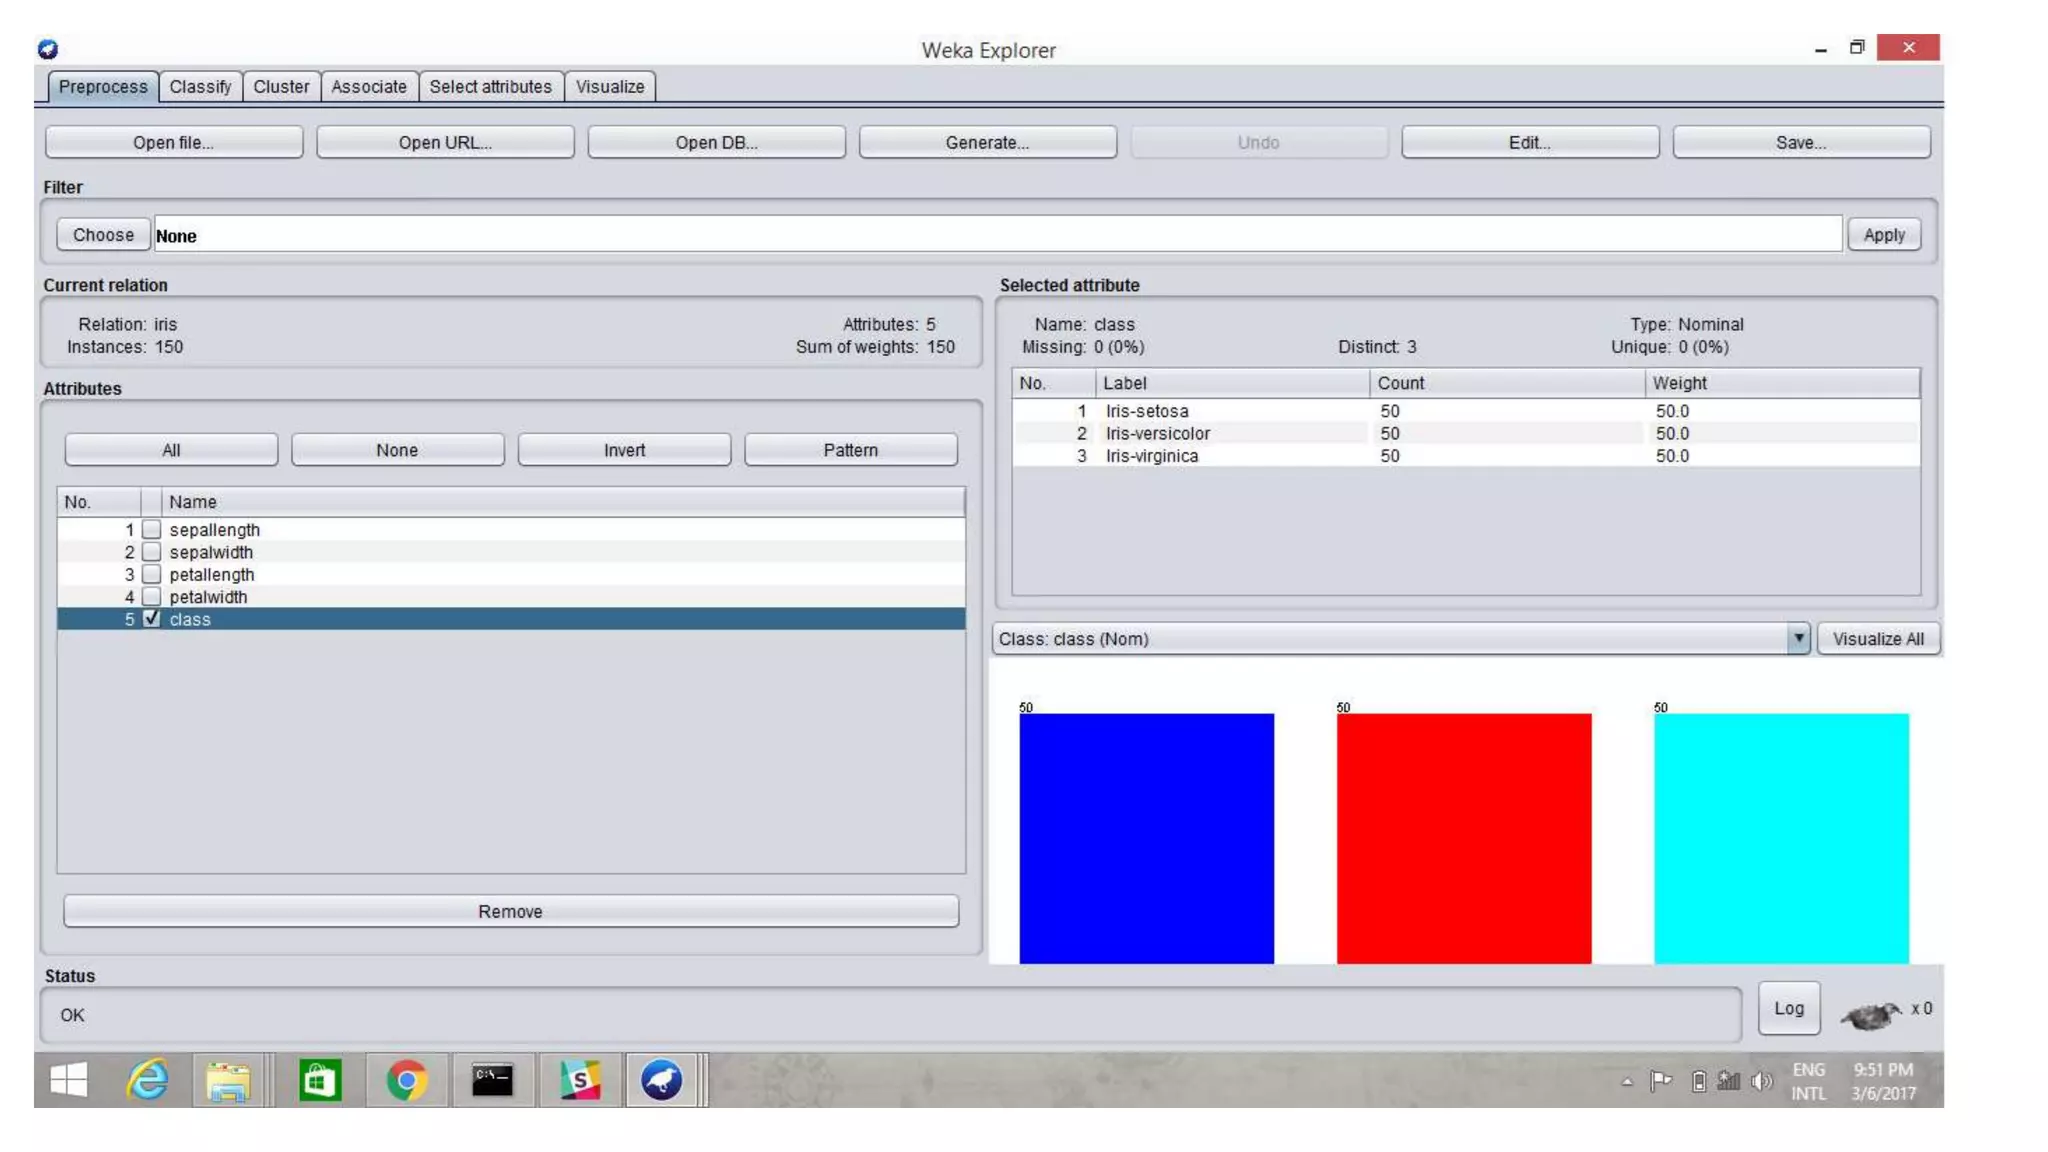
Task: Select the Iris-versicolor label row
Action: pyautogui.click(x=1466, y=433)
